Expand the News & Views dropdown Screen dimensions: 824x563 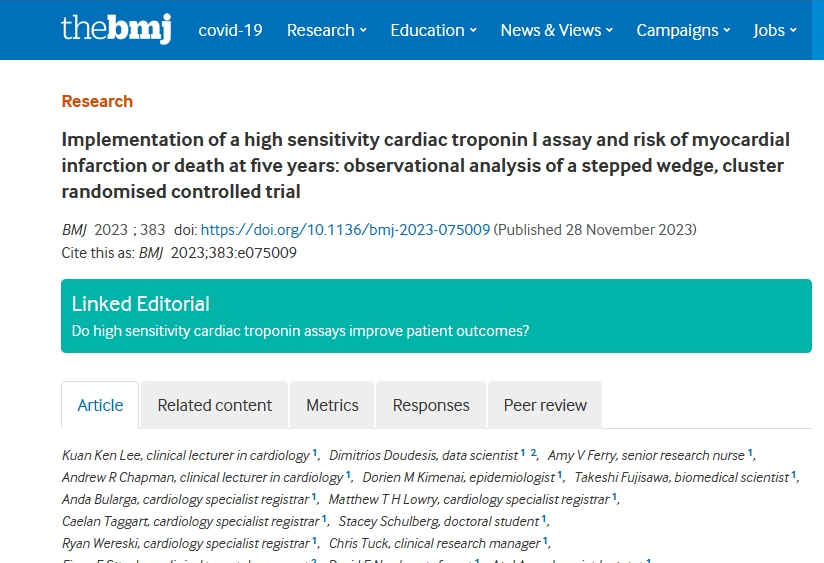pos(557,30)
